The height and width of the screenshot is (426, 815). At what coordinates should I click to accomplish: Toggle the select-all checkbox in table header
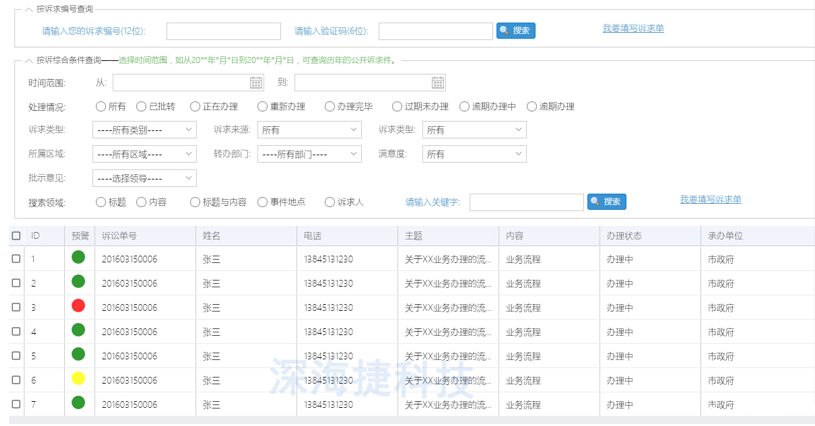[15, 236]
